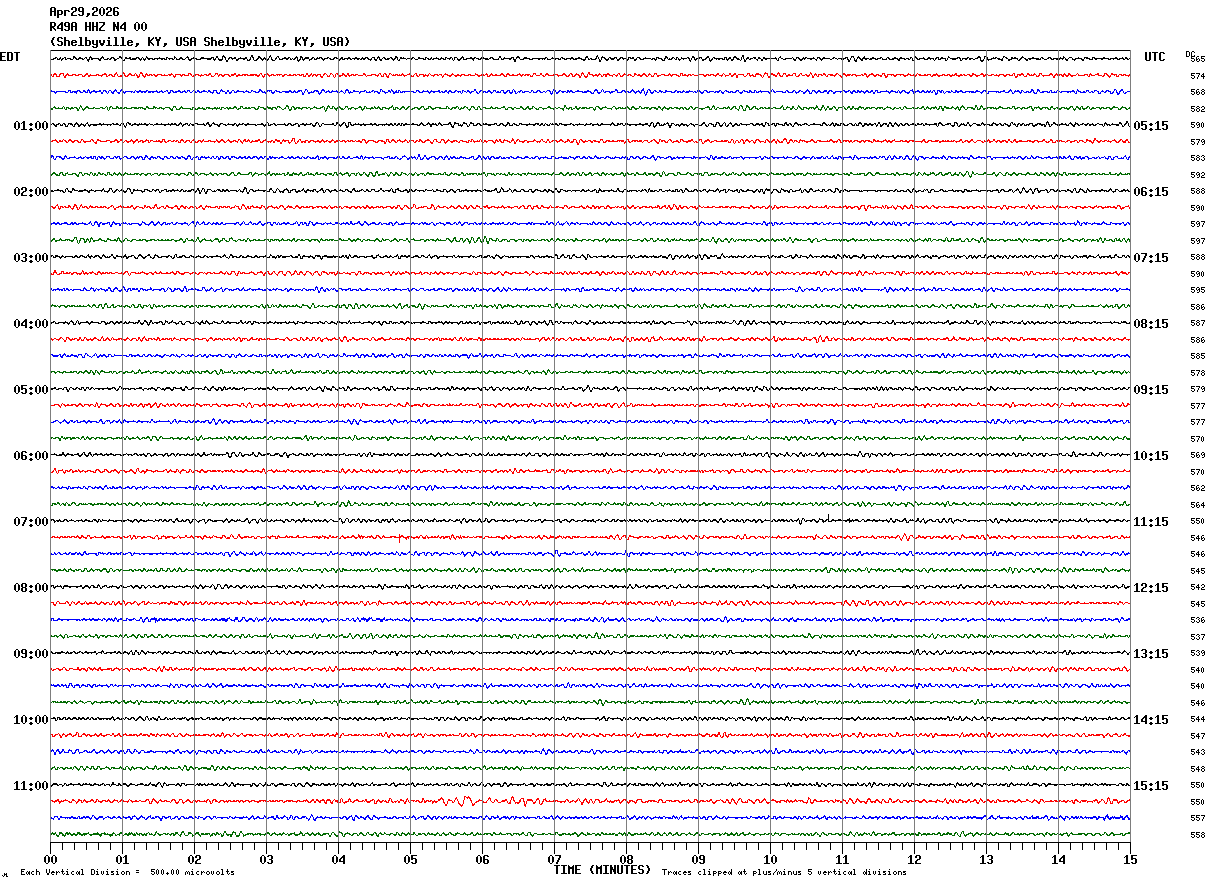Screen dimensions: 1210x886
Task: Click the 11:15 UTC time label
Action: point(1150,522)
